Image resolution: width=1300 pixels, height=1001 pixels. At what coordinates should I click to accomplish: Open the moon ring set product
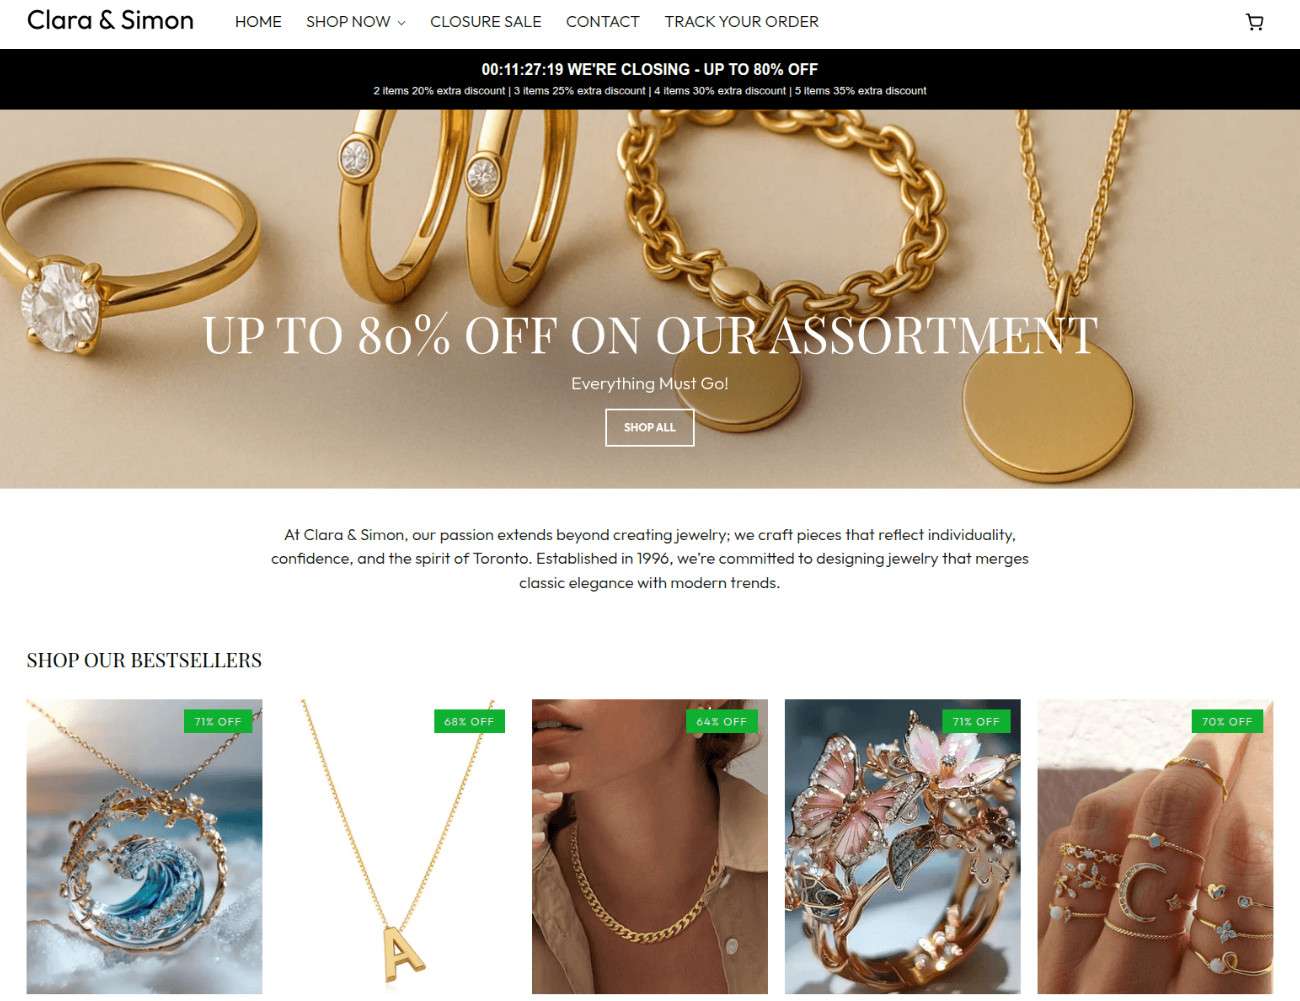click(x=1155, y=846)
